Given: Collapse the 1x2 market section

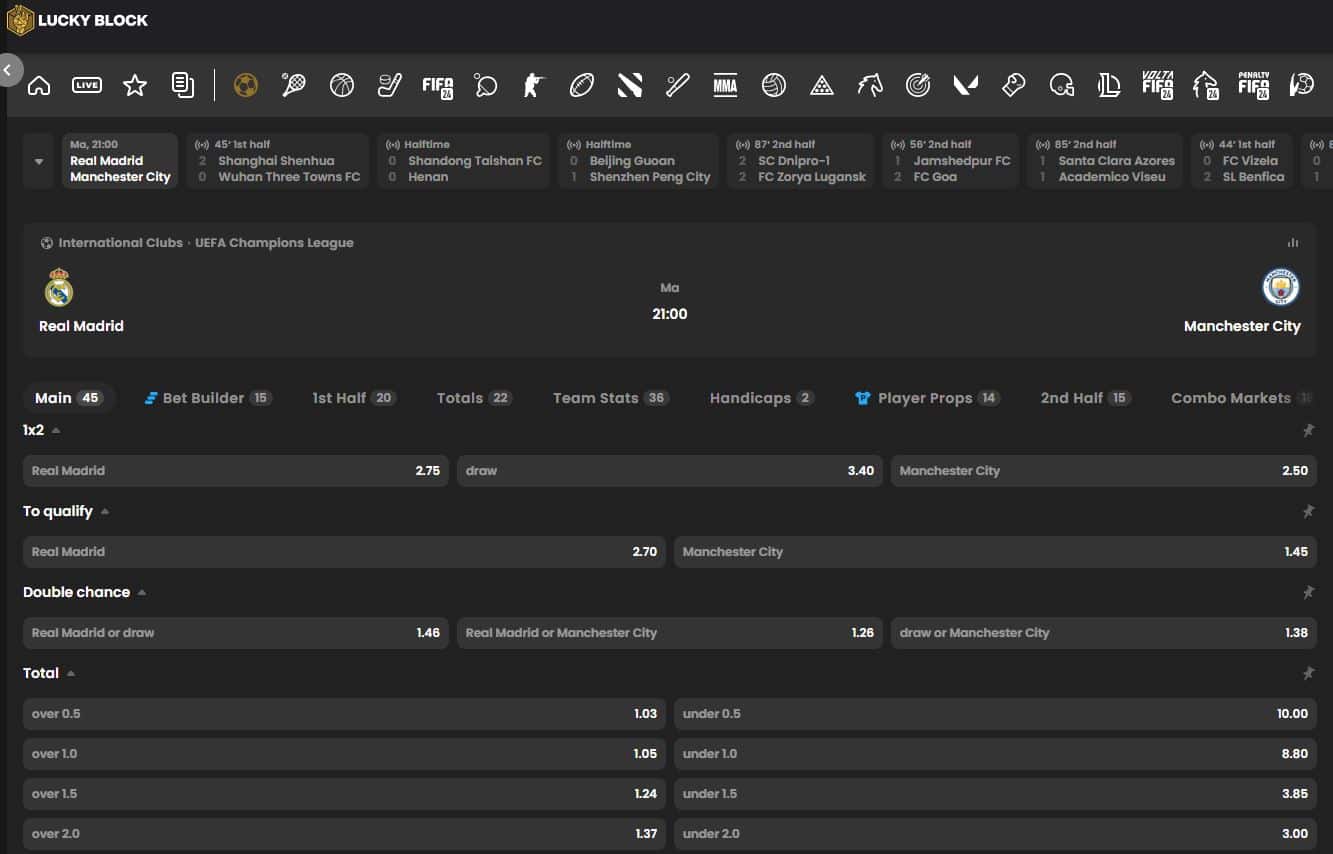Looking at the screenshot, I should click(x=56, y=430).
